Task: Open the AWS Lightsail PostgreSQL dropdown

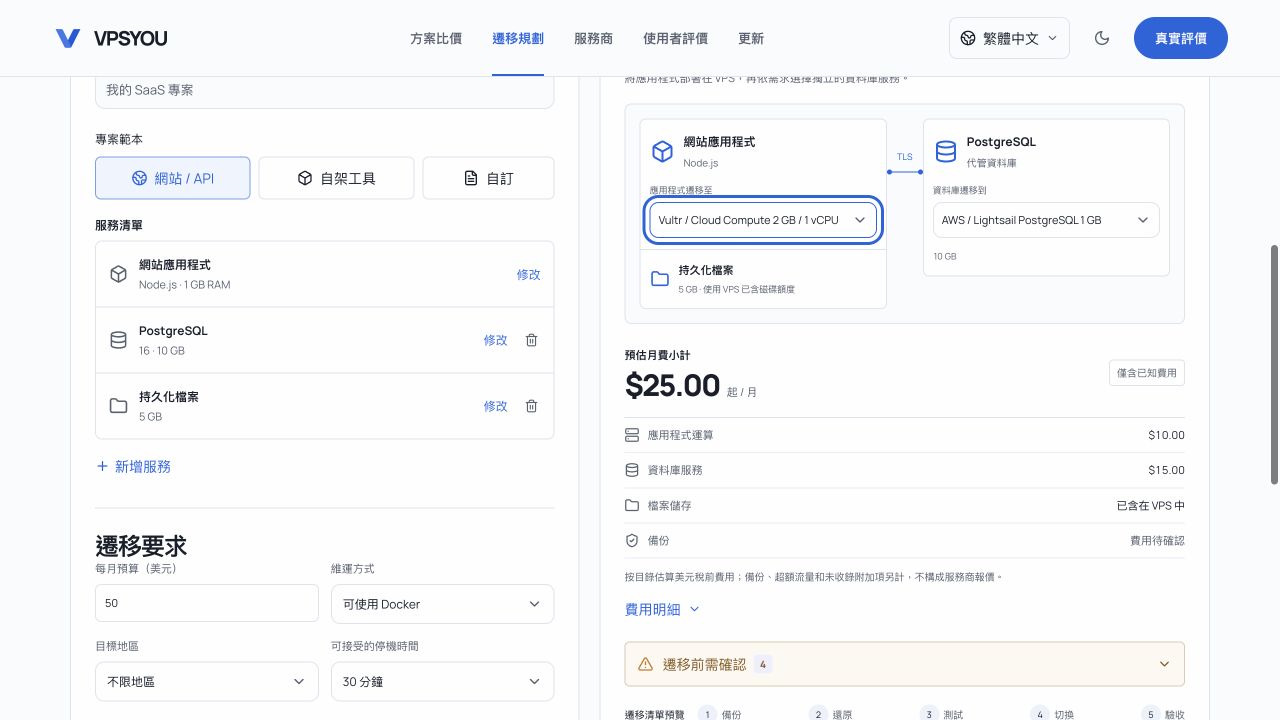Action: click(1046, 220)
